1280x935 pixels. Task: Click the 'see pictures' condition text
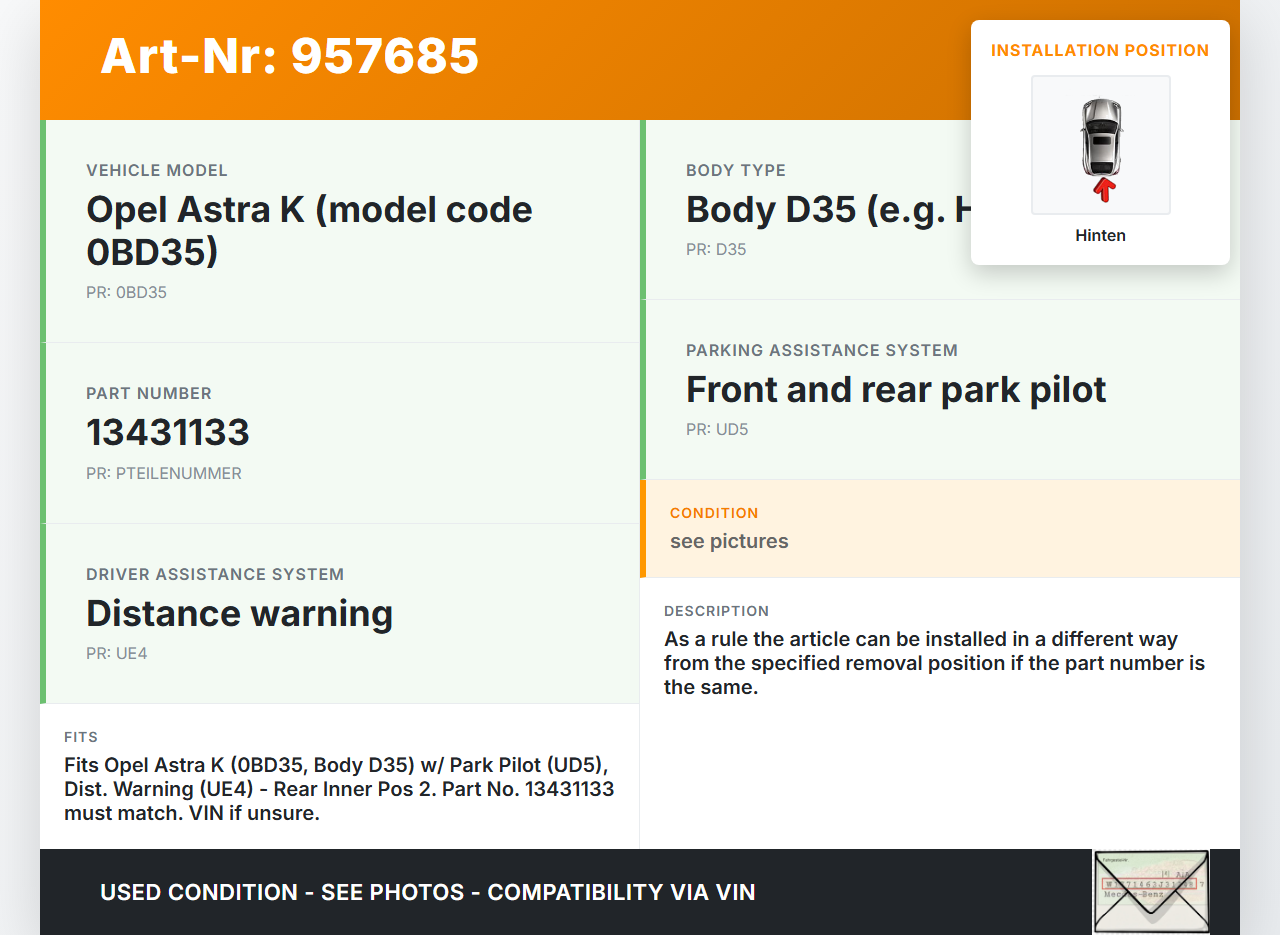click(729, 541)
